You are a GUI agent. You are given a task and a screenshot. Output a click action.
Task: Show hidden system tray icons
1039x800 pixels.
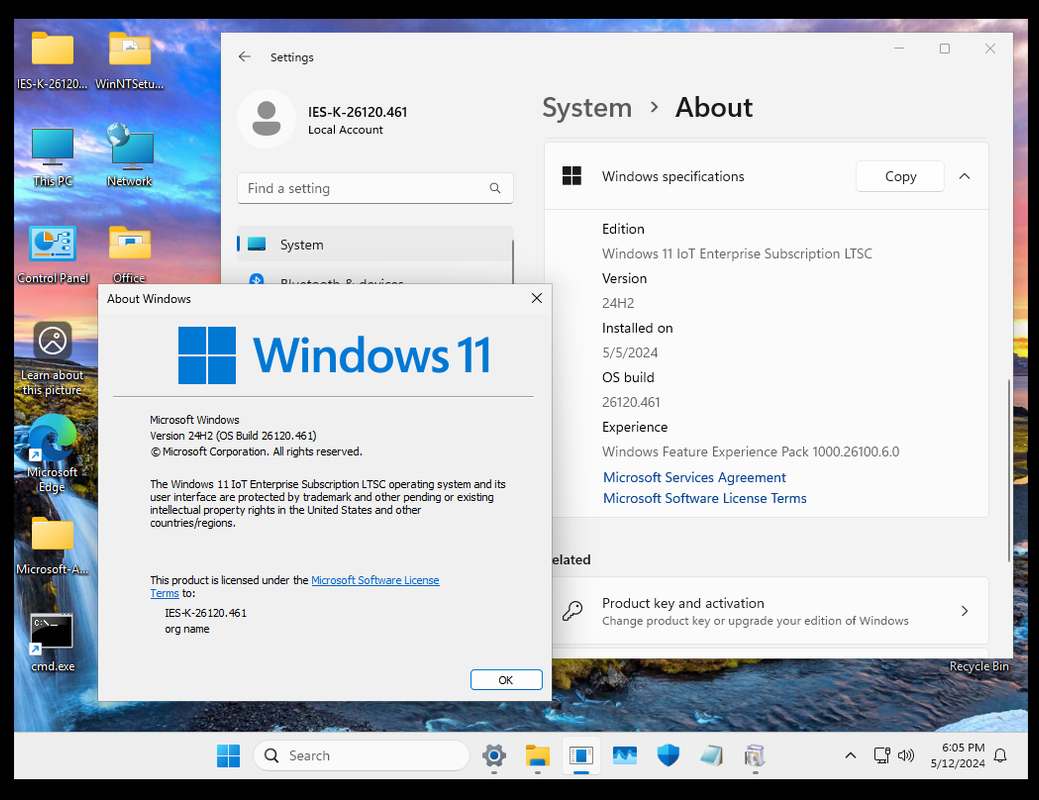[851, 756]
